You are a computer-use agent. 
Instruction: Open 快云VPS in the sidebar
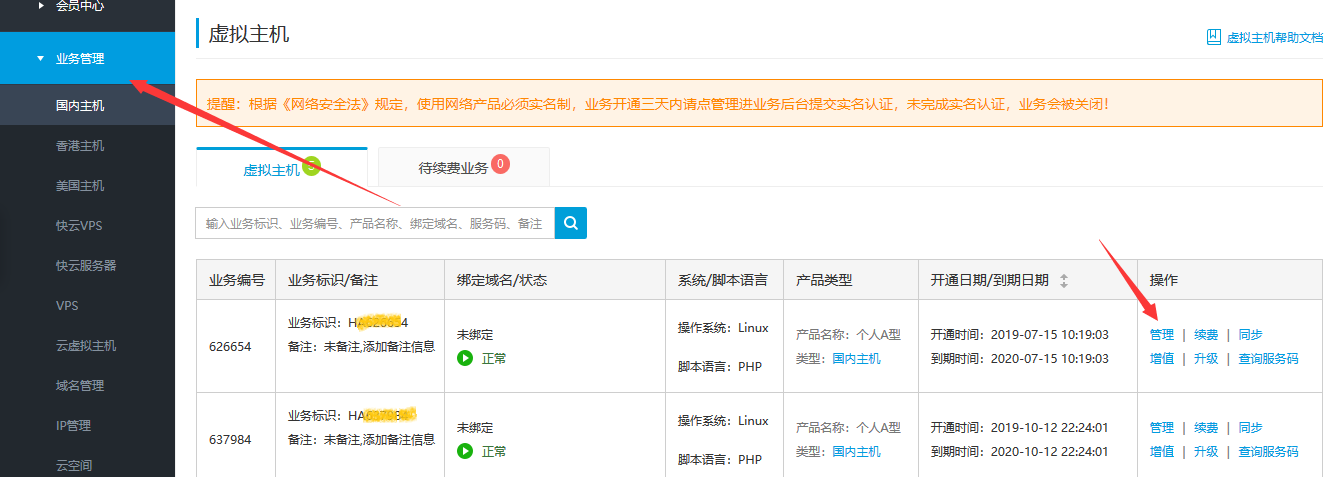tap(80, 226)
